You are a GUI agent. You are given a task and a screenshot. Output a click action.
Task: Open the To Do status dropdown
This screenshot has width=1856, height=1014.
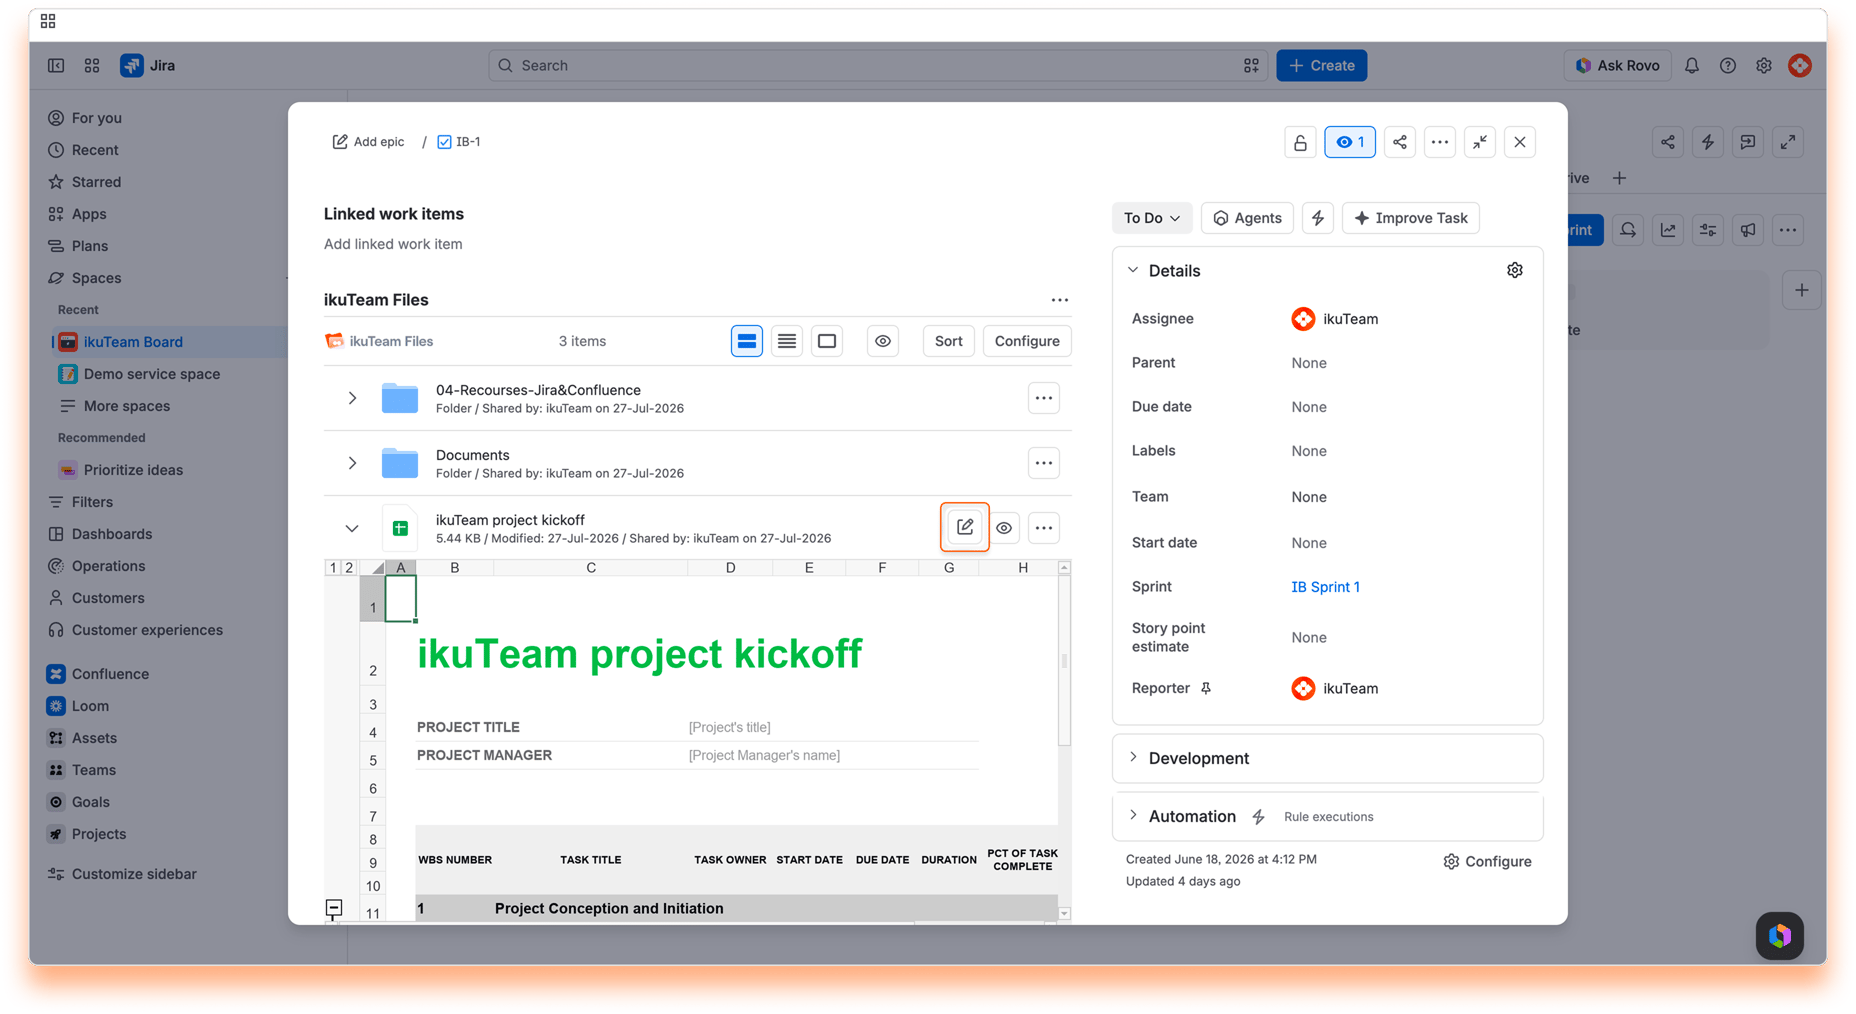(x=1151, y=218)
